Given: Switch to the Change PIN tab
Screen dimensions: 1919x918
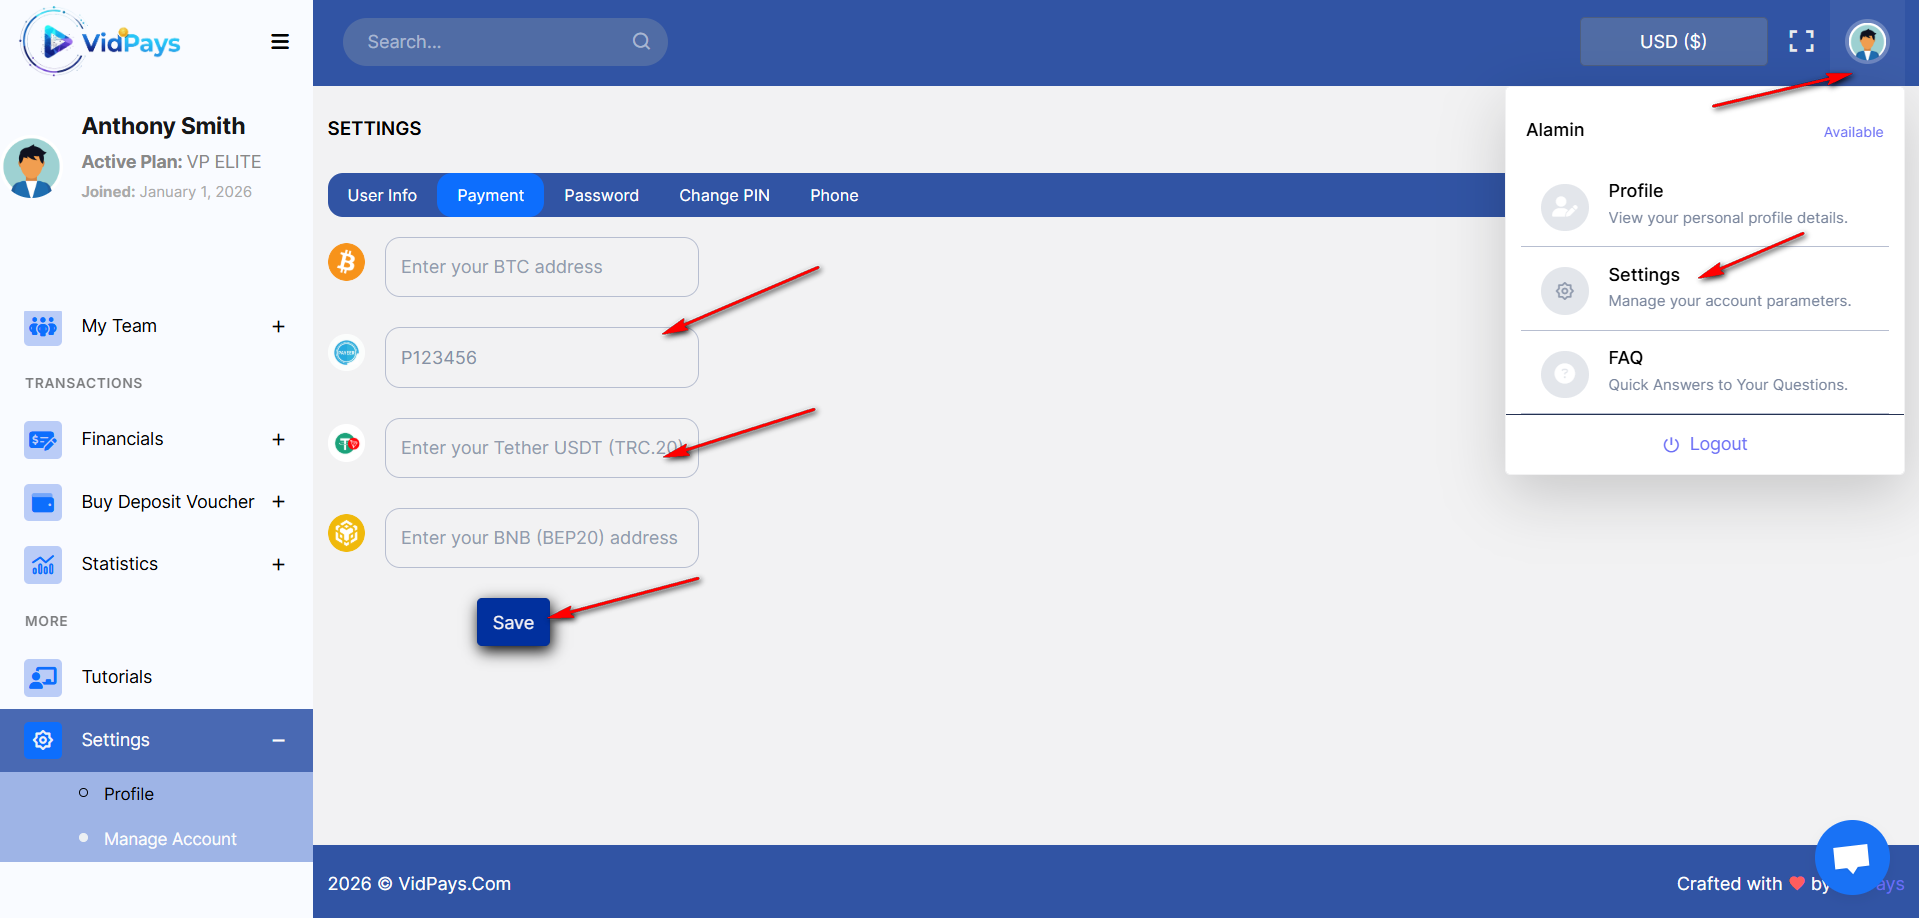Looking at the screenshot, I should (x=724, y=195).
